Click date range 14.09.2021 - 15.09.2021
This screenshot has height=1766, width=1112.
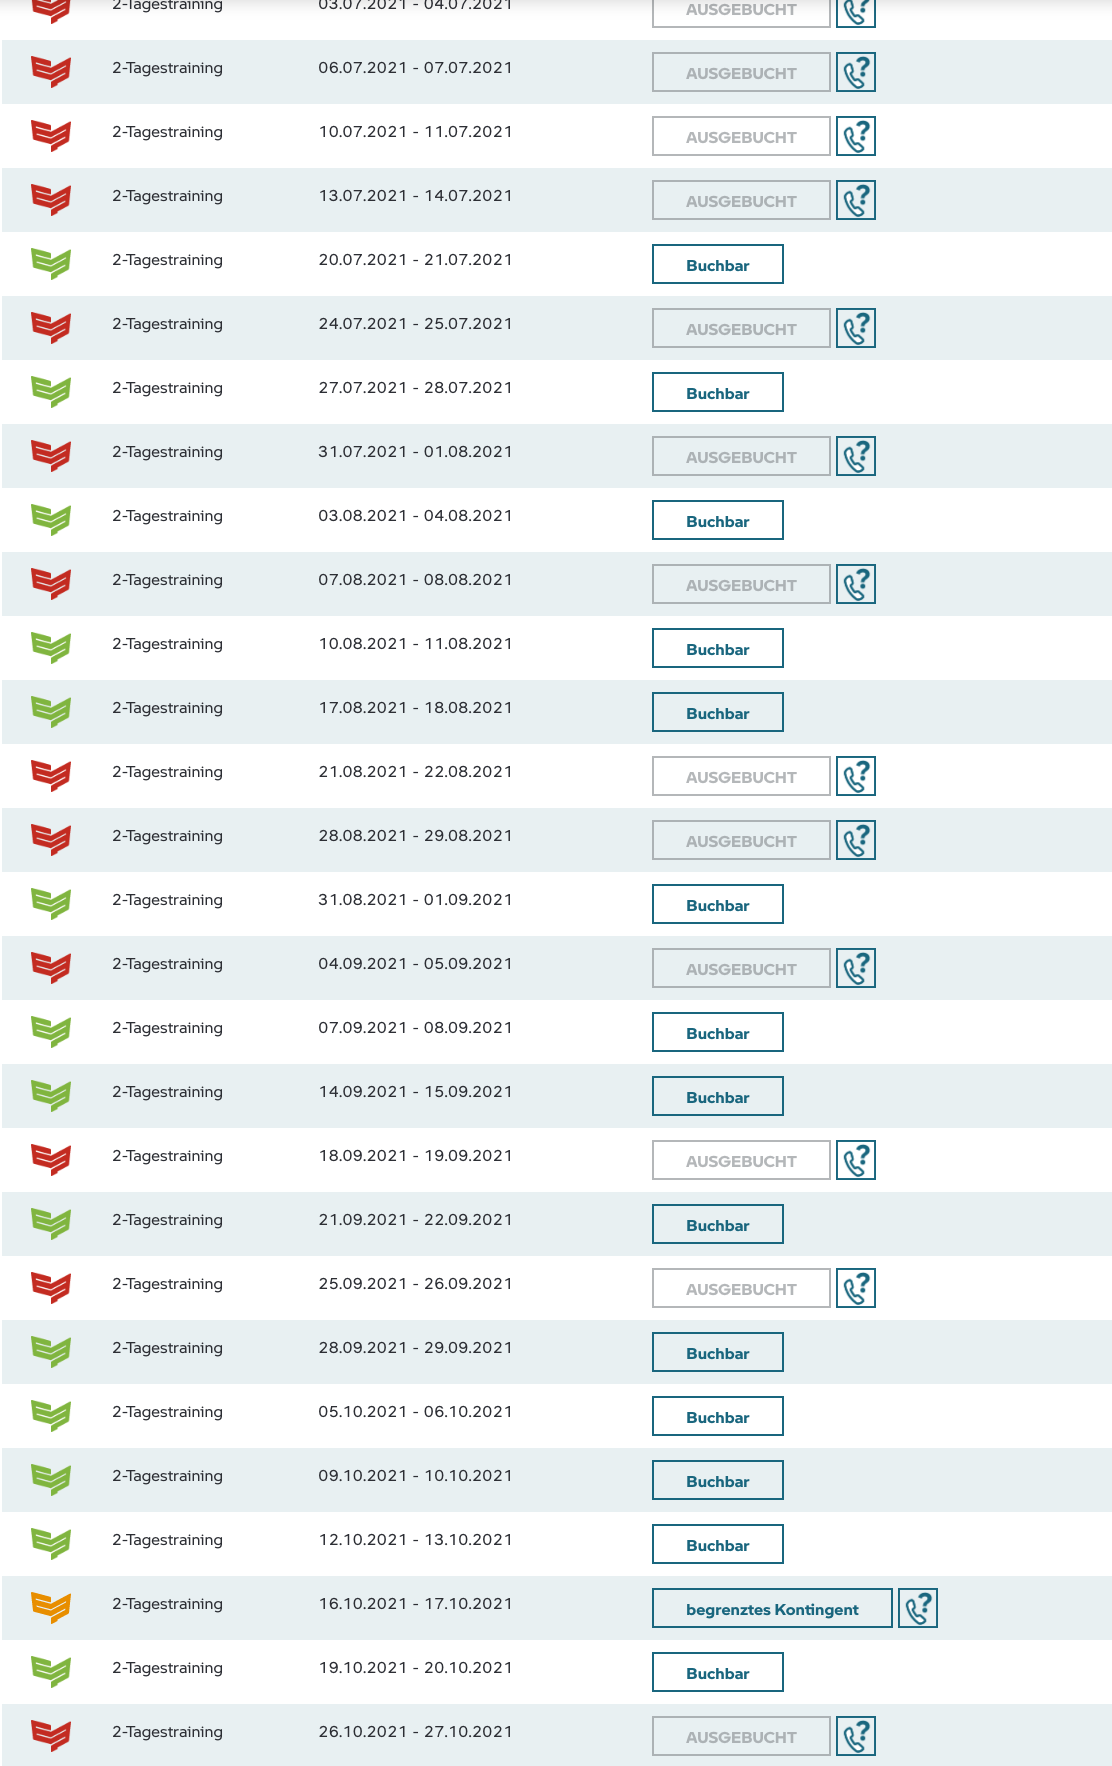(x=415, y=1092)
